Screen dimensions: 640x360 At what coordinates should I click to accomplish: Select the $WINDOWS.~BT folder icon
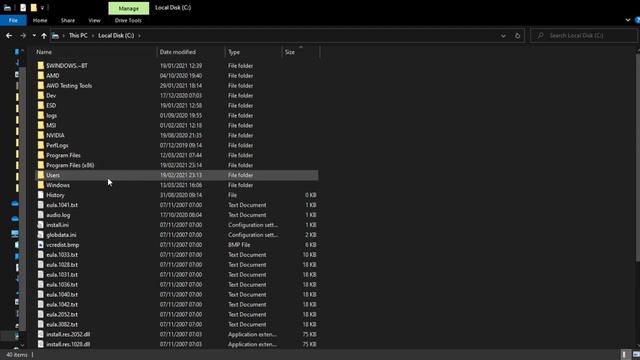pos(40,66)
